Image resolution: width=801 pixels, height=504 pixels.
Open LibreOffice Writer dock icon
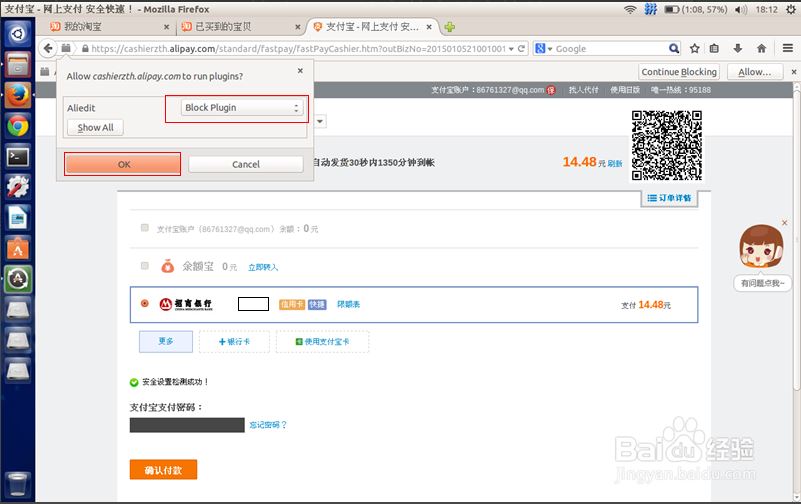point(18,218)
